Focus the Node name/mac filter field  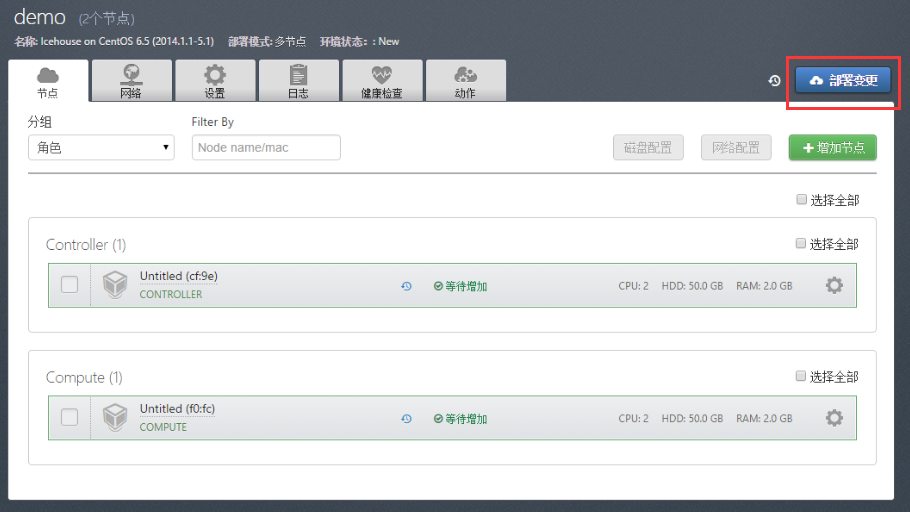tap(266, 147)
